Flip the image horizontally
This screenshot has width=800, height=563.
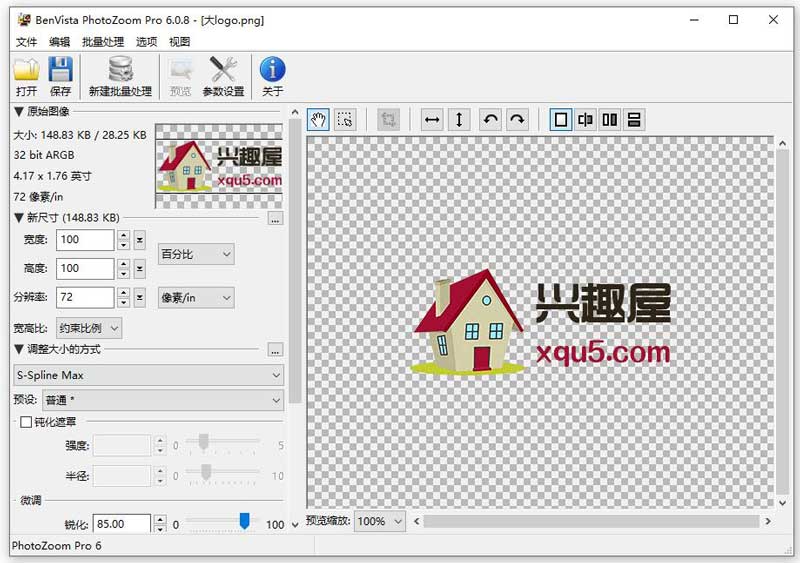[x=432, y=120]
